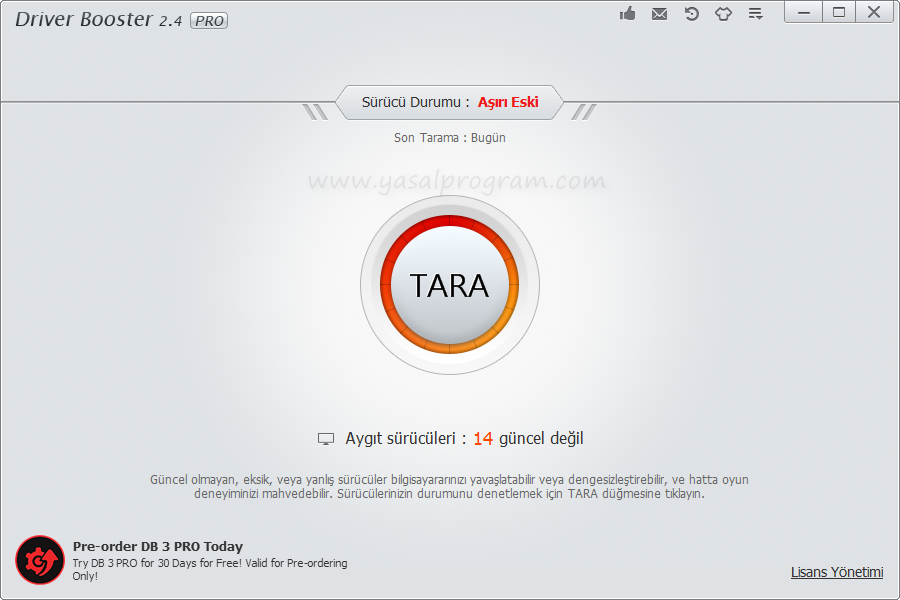Expand the options menu icon in title bar
900x600 pixels.
coord(755,14)
